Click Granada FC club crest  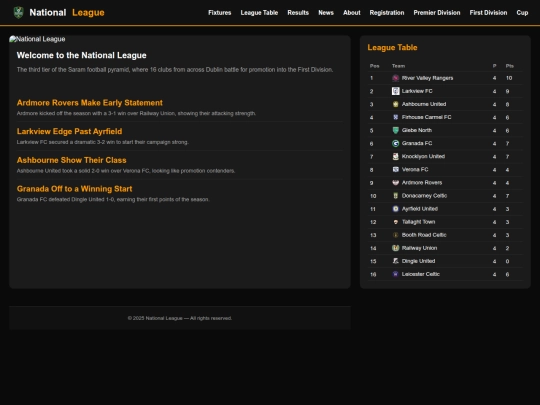[395, 144]
